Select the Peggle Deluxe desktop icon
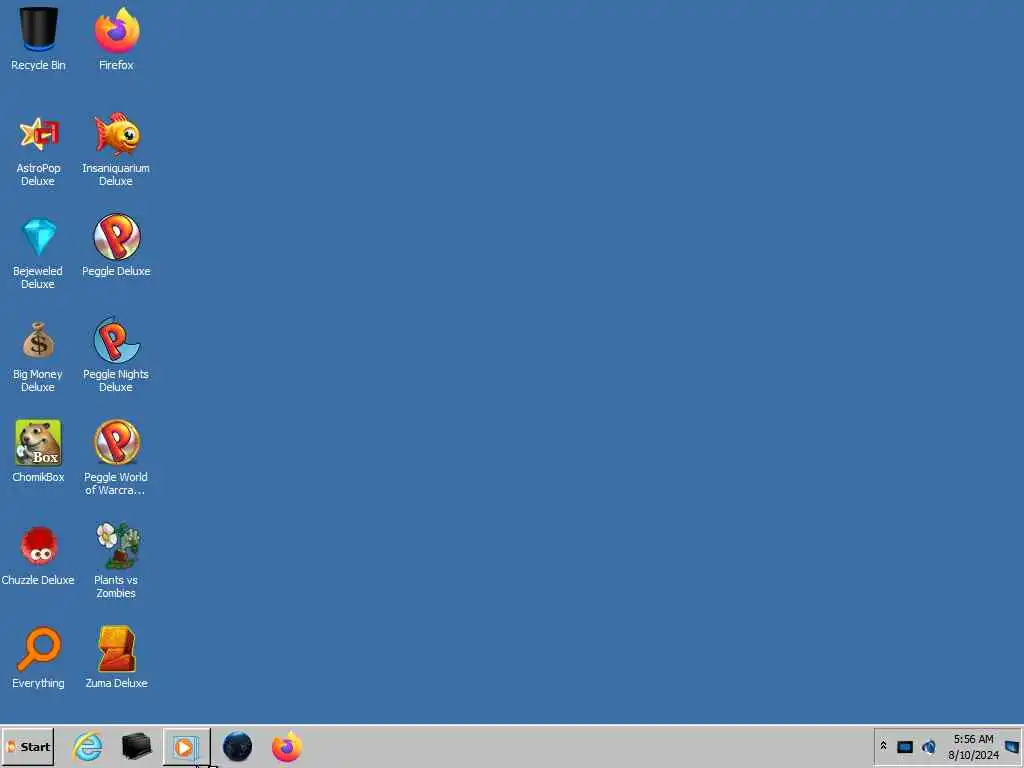 coord(116,247)
